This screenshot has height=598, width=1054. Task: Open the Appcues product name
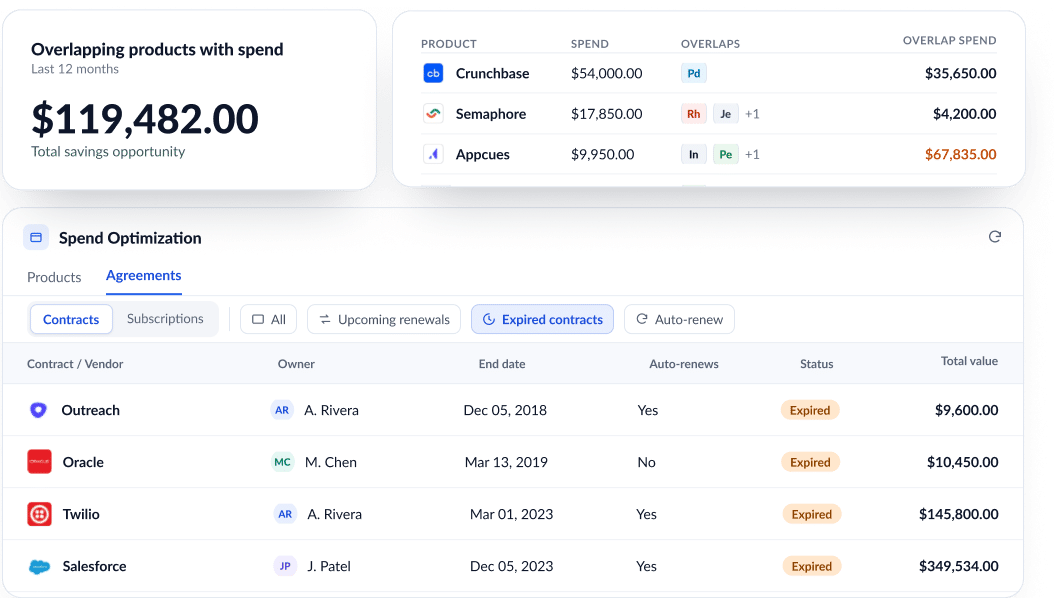[x=483, y=154]
